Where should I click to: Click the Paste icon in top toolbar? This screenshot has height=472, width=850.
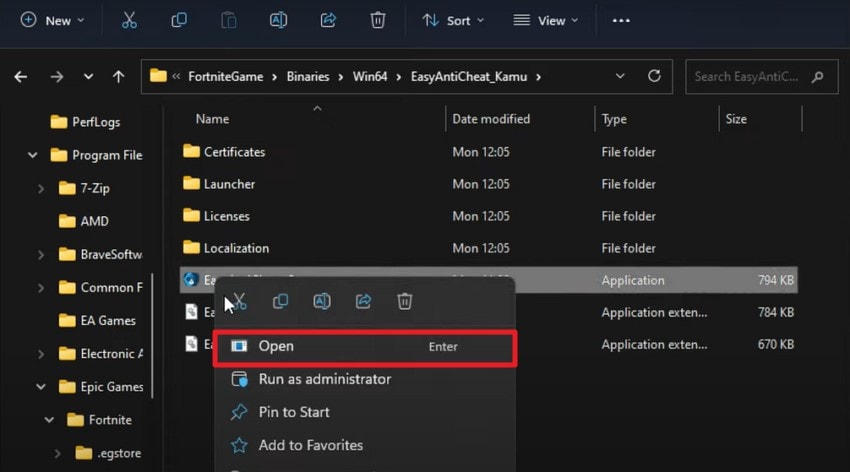click(x=229, y=21)
